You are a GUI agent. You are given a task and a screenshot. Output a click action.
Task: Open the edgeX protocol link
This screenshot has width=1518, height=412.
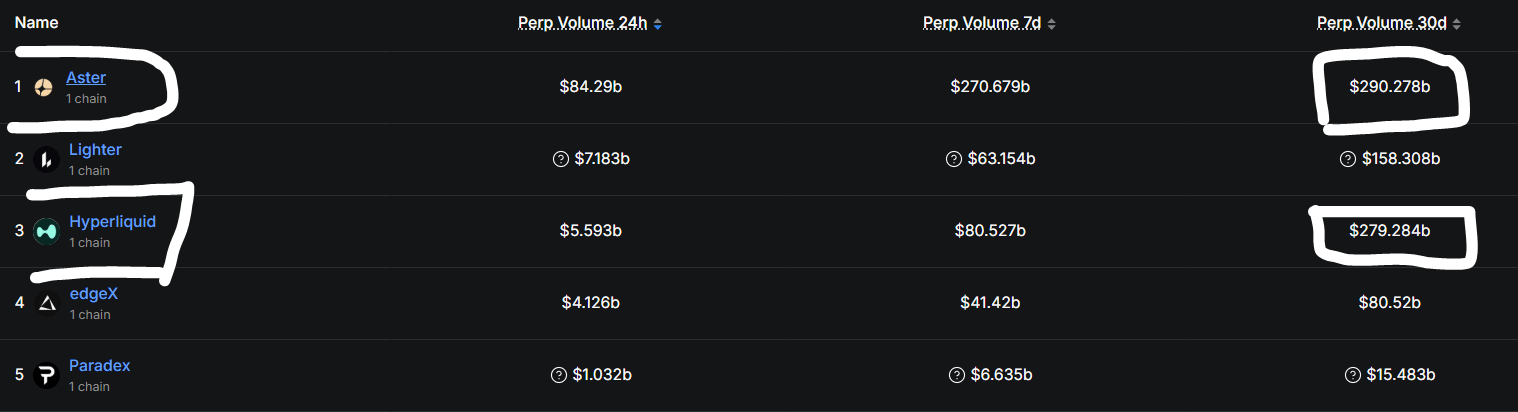pyautogui.click(x=93, y=294)
